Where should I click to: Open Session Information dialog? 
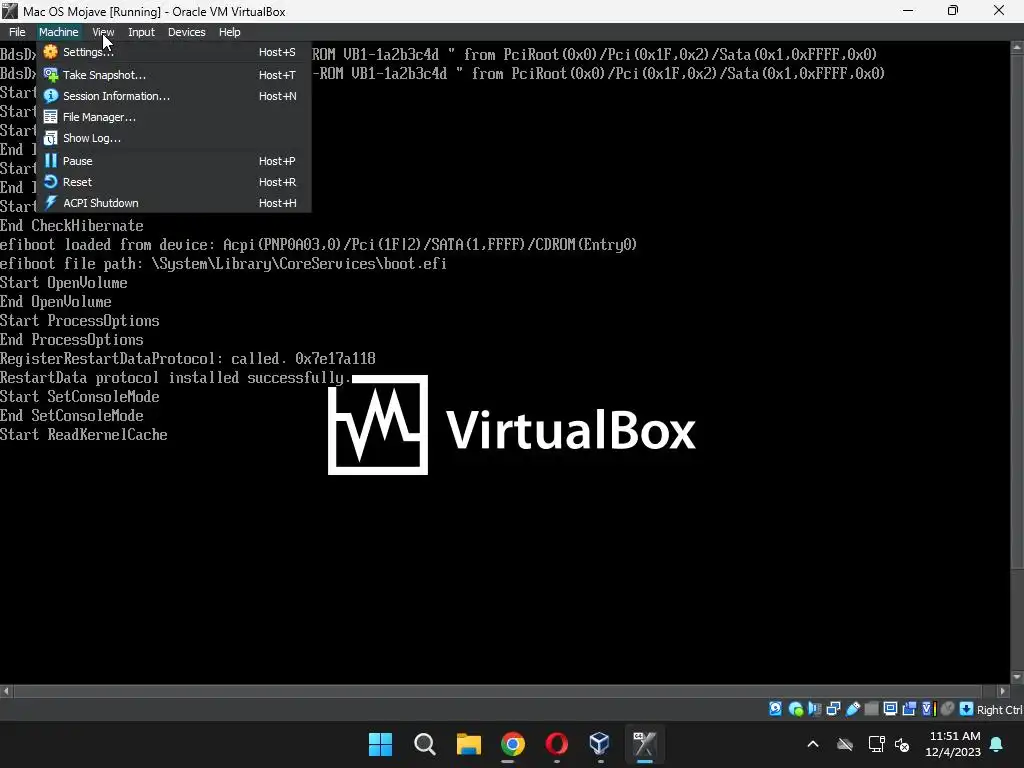tap(173, 96)
